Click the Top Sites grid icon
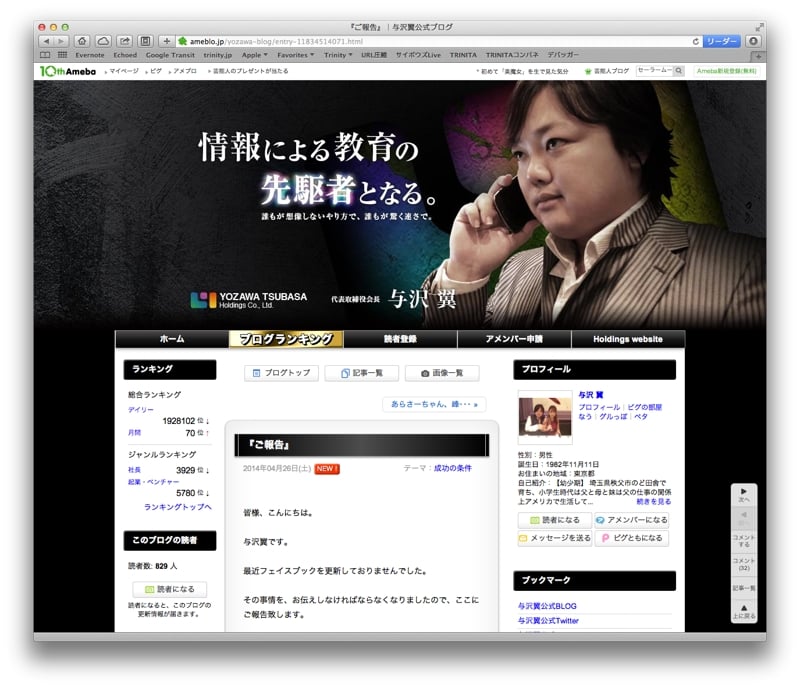The width and height of the screenshot is (800, 688). [x=62, y=55]
